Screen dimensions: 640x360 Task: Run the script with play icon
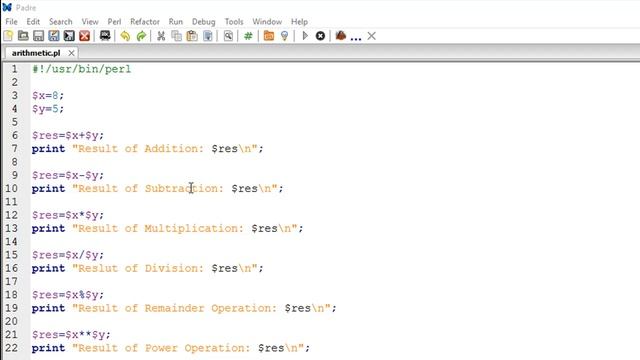coord(305,36)
